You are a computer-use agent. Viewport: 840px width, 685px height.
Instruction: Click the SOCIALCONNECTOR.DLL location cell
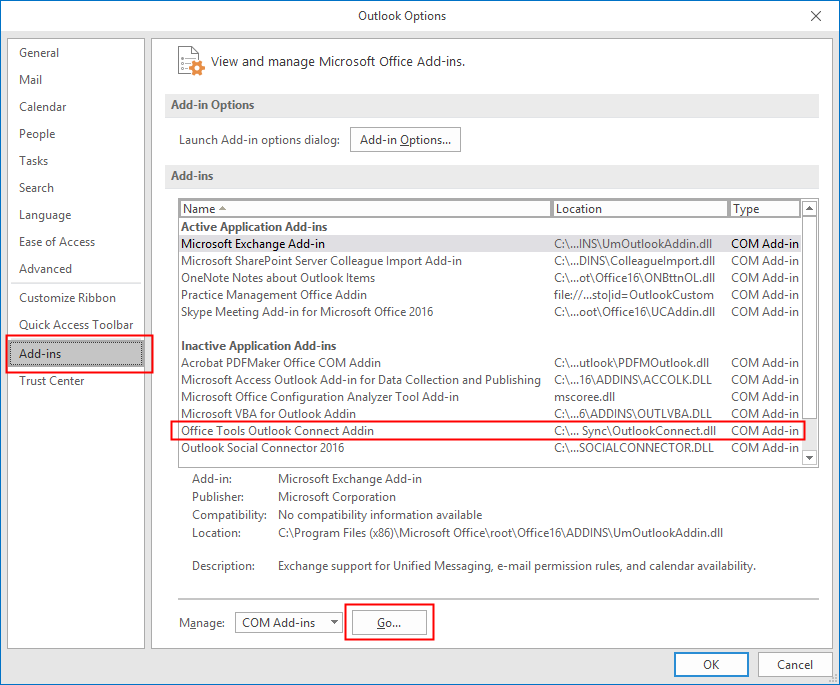tap(634, 448)
